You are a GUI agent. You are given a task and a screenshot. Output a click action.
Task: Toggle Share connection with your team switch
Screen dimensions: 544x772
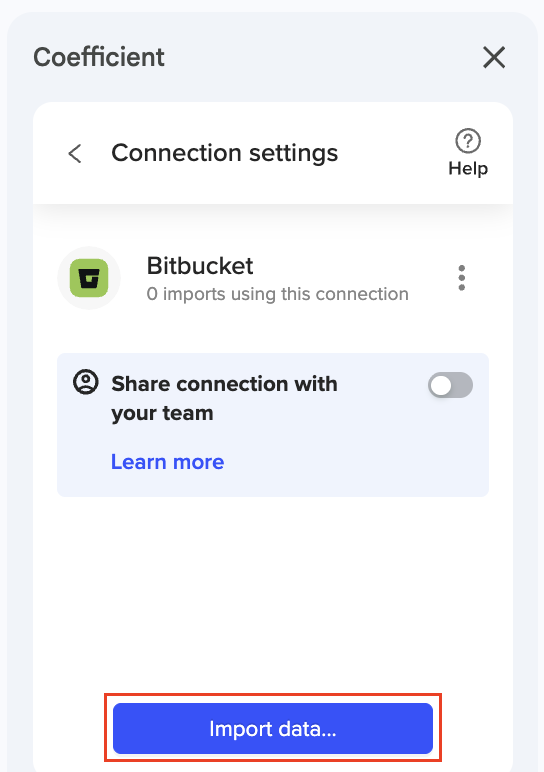pos(450,385)
